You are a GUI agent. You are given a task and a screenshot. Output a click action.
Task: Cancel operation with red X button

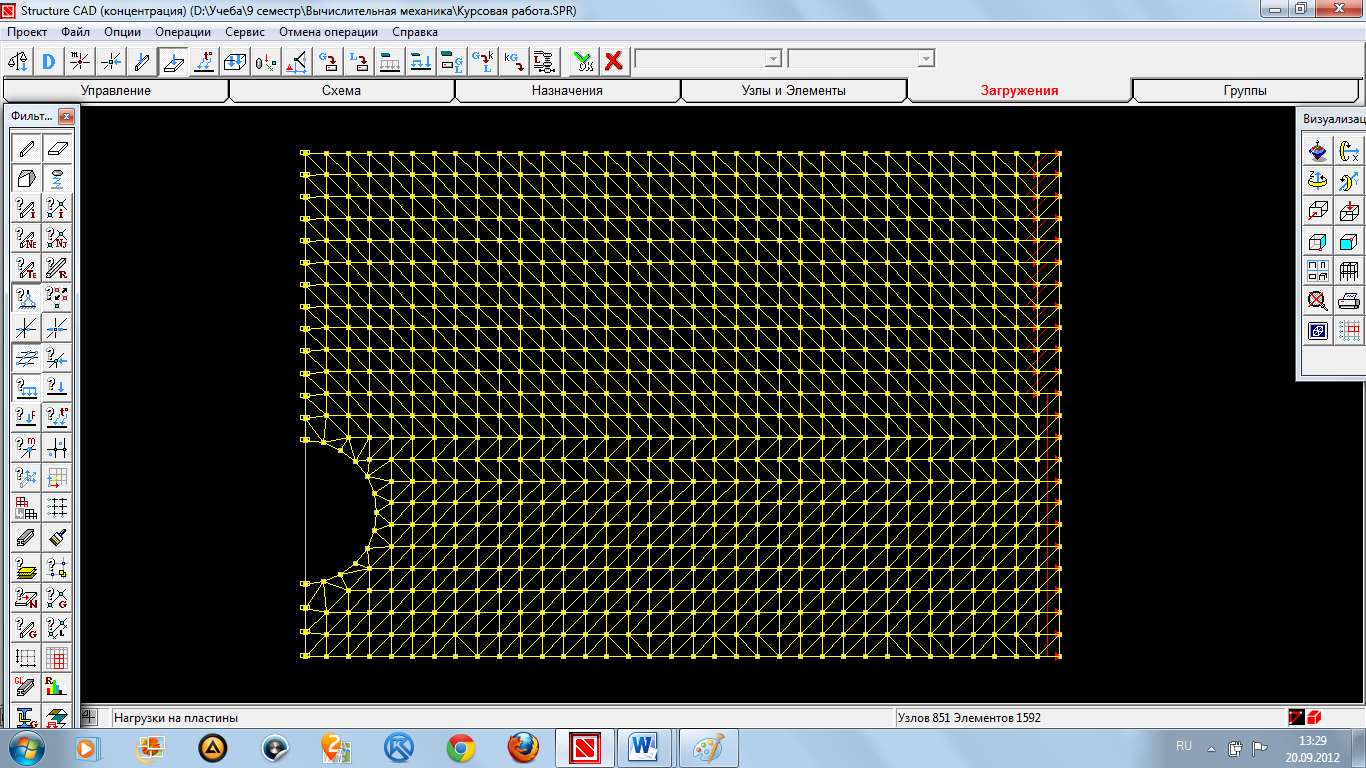click(614, 61)
